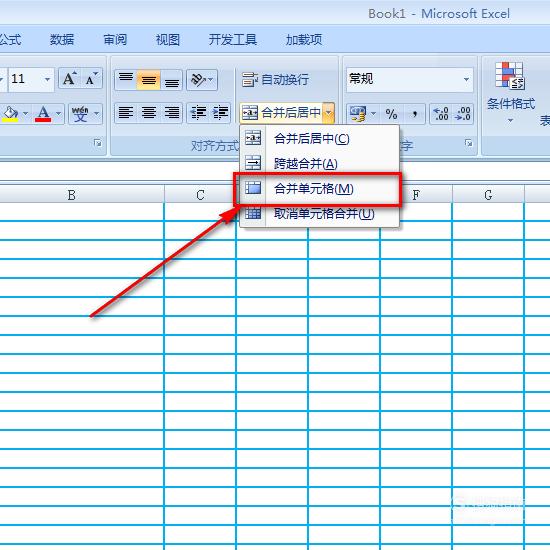Open the 条件格式 conditional formatting menu
The width and height of the screenshot is (550, 550).
click(x=510, y=92)
